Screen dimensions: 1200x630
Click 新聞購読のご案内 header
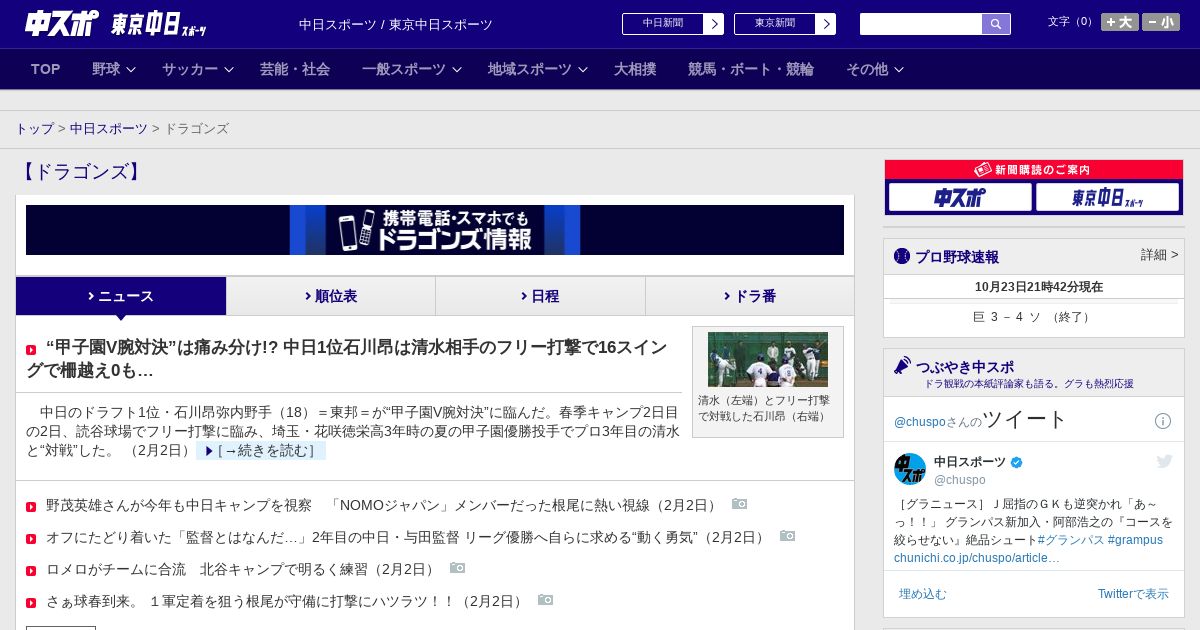[x=1033, y=170]
